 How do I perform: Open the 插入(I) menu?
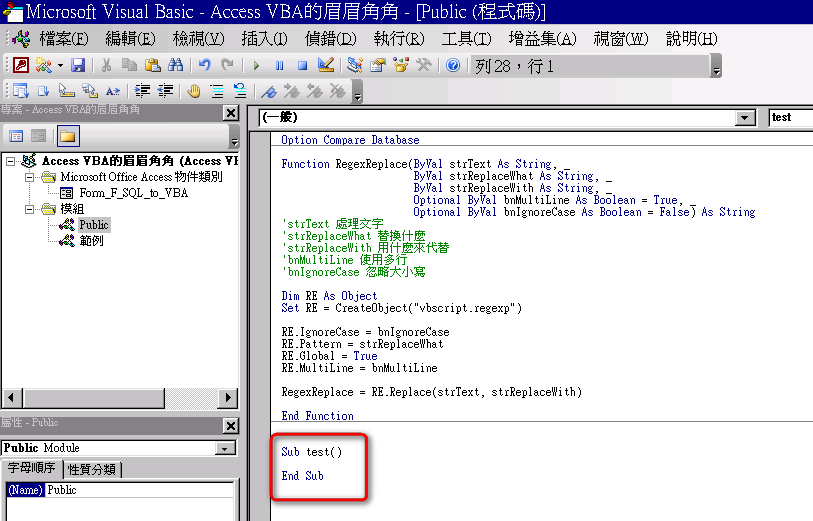pyautogui.click(x=264, y=39)
